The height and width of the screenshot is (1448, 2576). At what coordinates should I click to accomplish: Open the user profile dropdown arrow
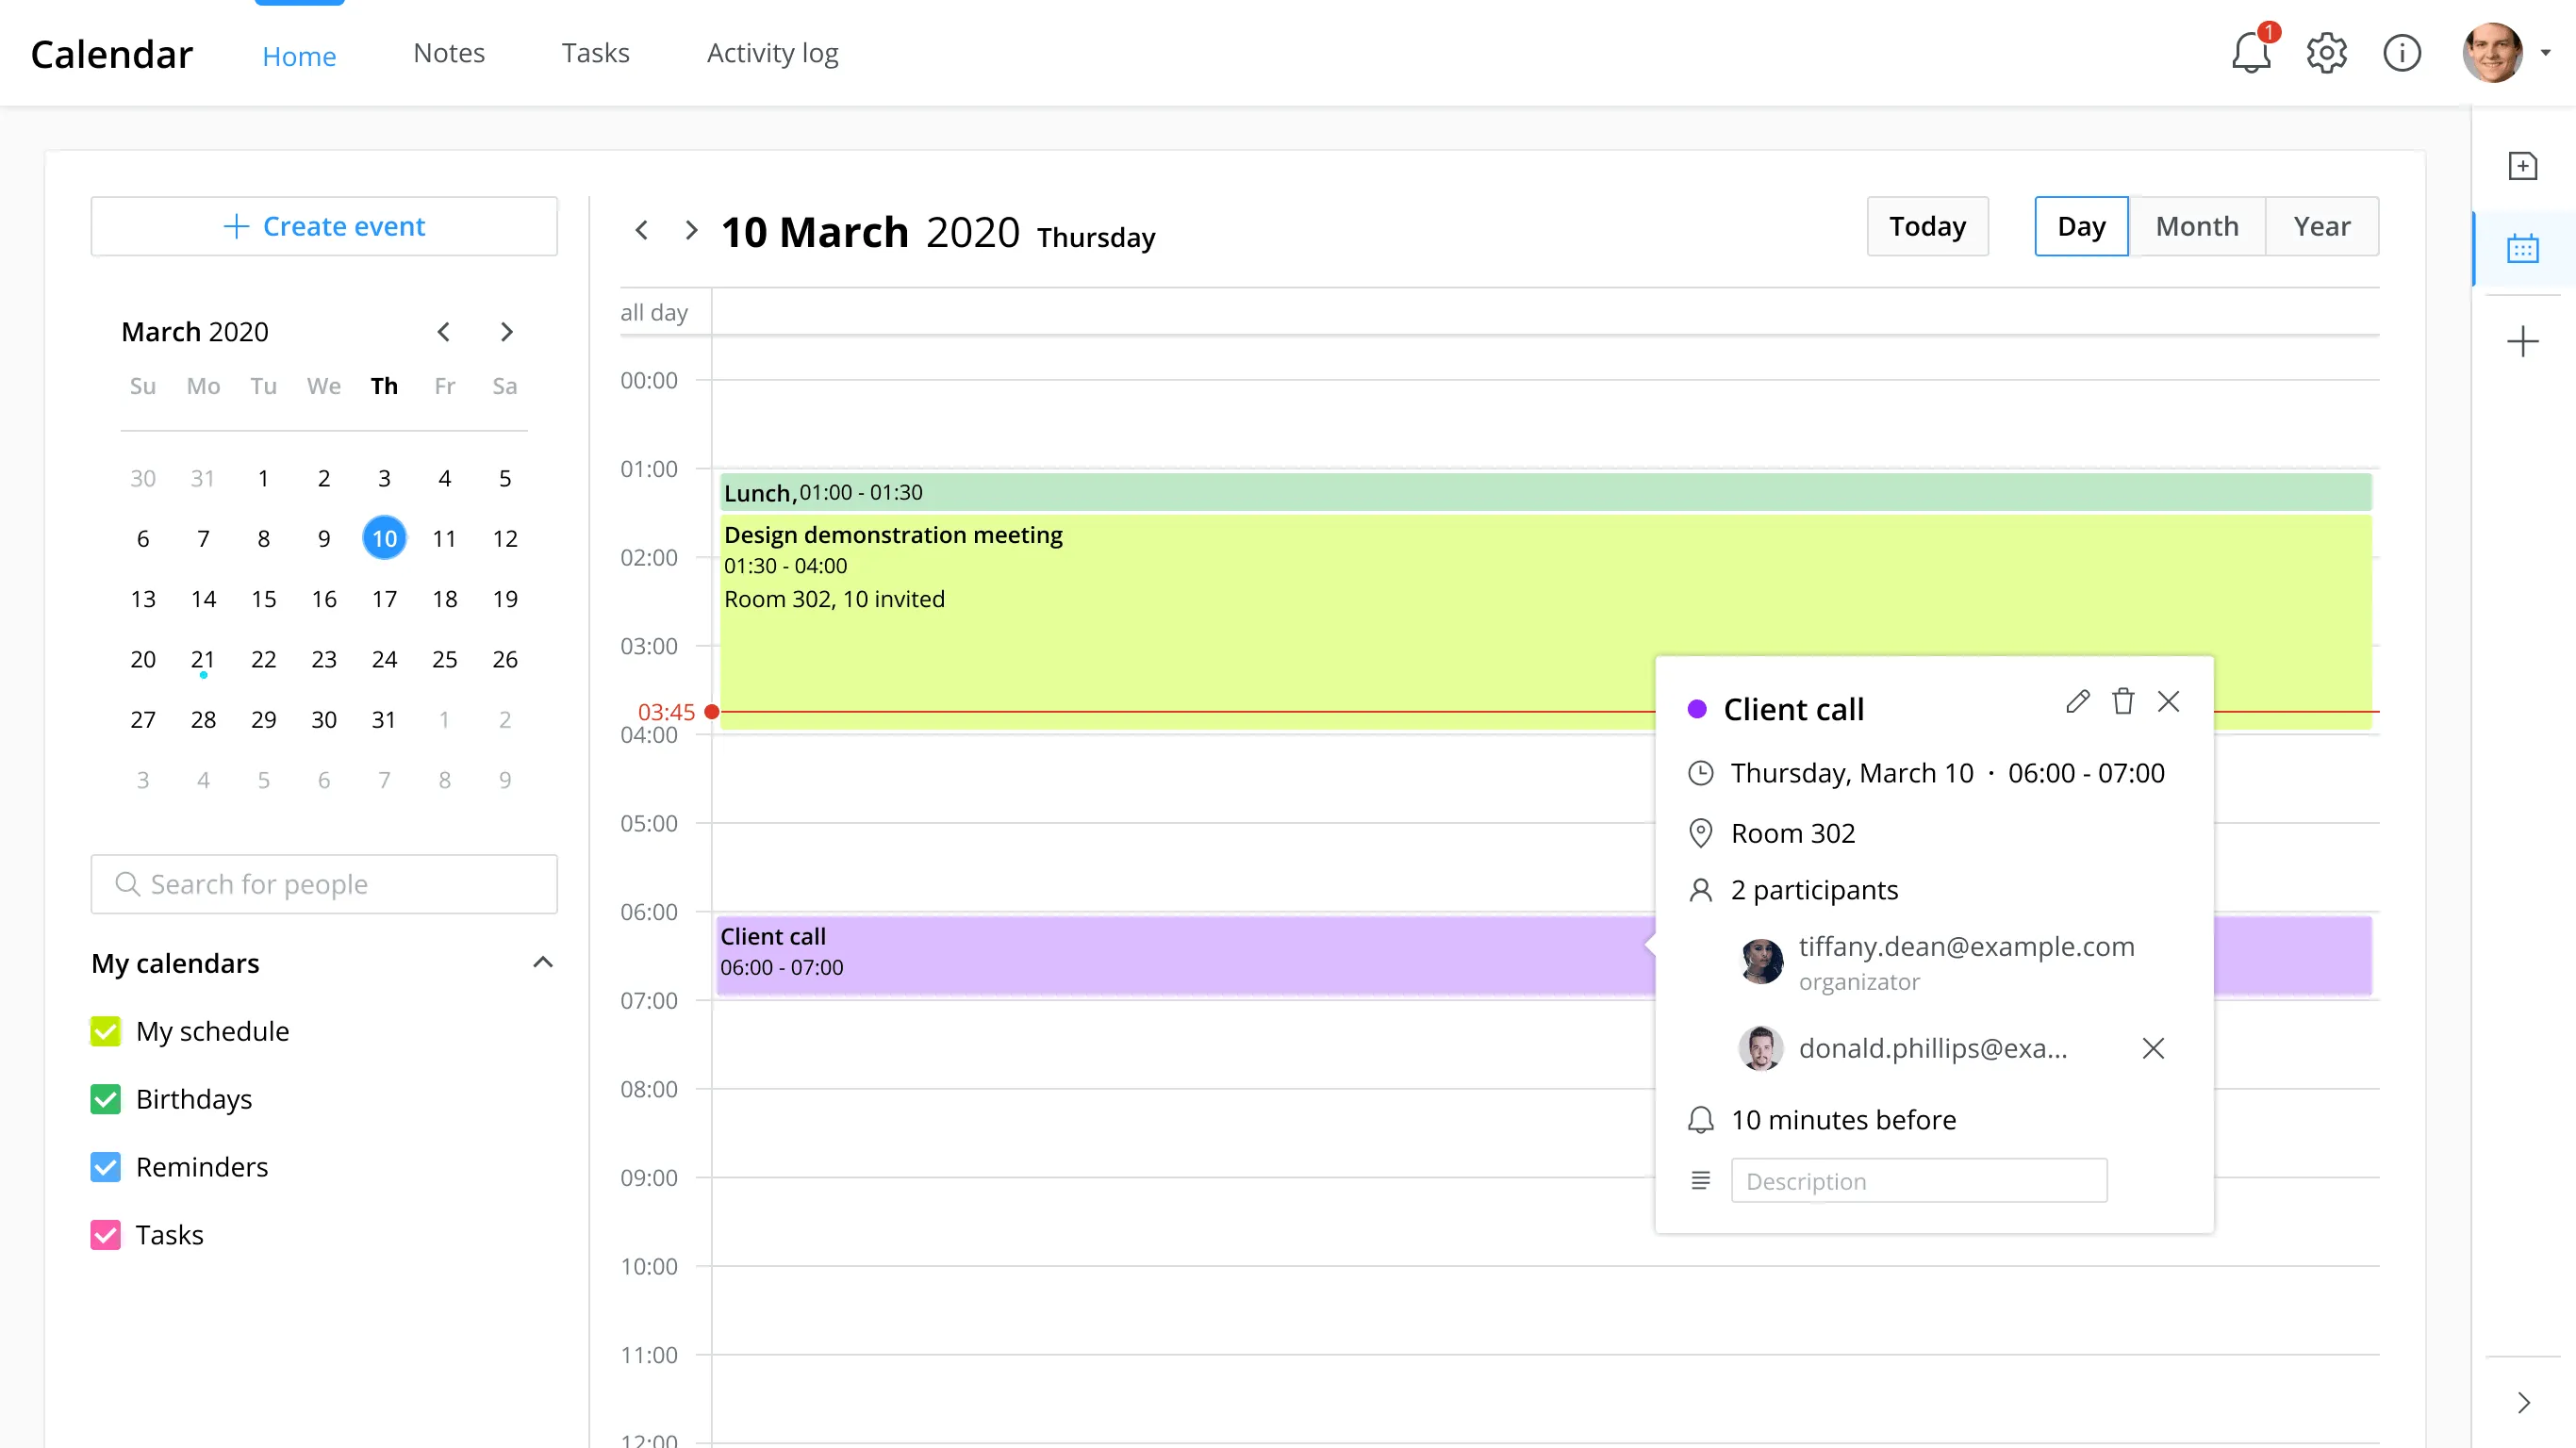2545,53
